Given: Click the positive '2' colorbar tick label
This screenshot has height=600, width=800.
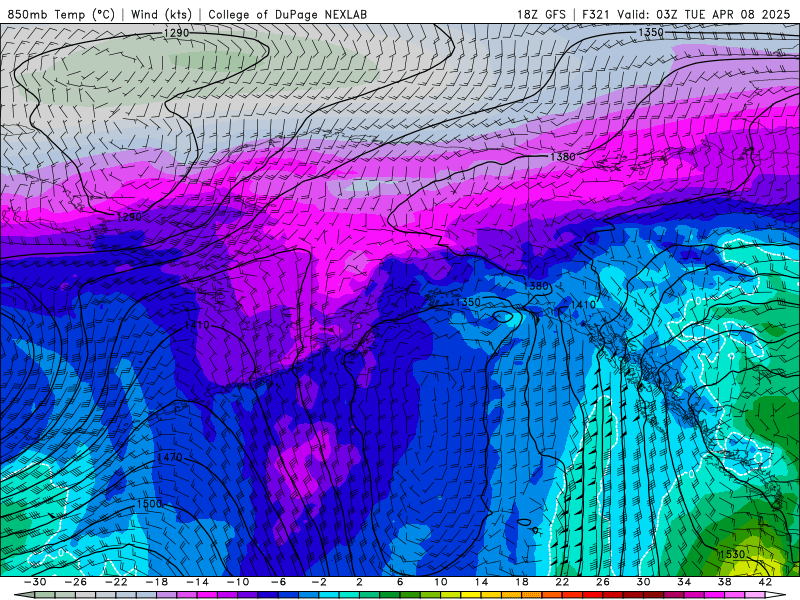Looking at the screenshot, I should click(360, 582).
